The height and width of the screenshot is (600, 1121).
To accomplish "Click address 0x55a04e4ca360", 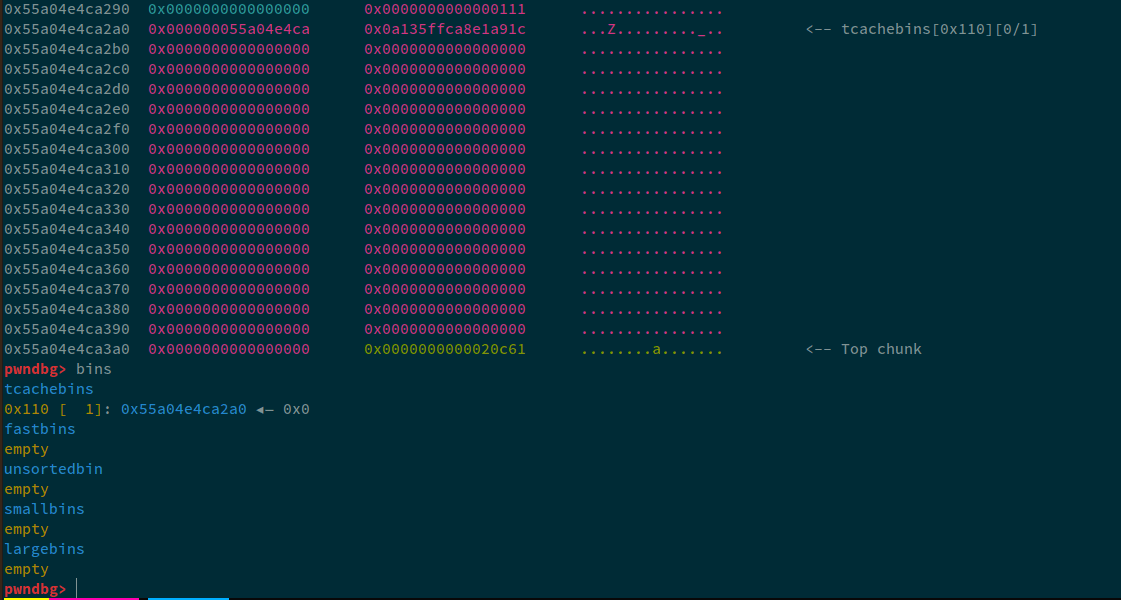I will (67, 270).
